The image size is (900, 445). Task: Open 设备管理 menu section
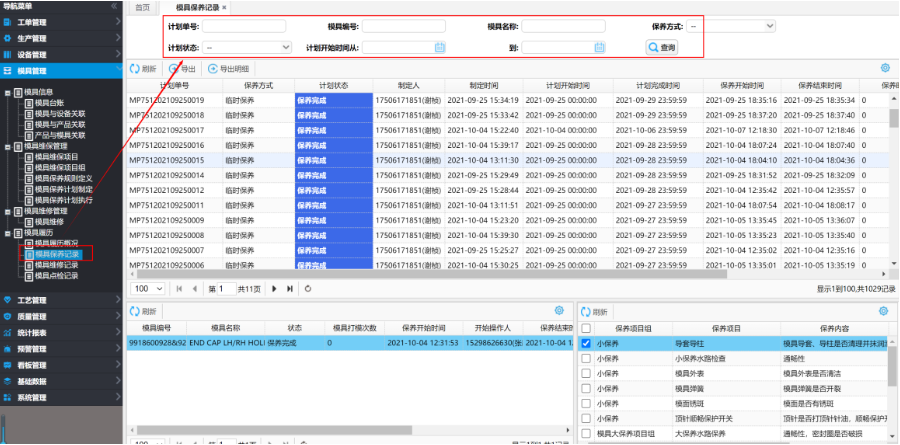pyautogui.click(x=61, y=55)
